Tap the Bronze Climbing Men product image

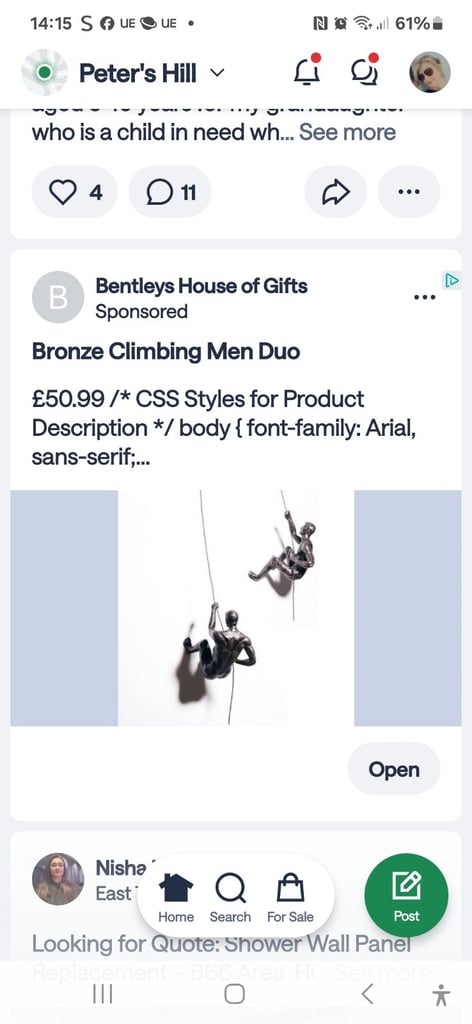point(236,608)
